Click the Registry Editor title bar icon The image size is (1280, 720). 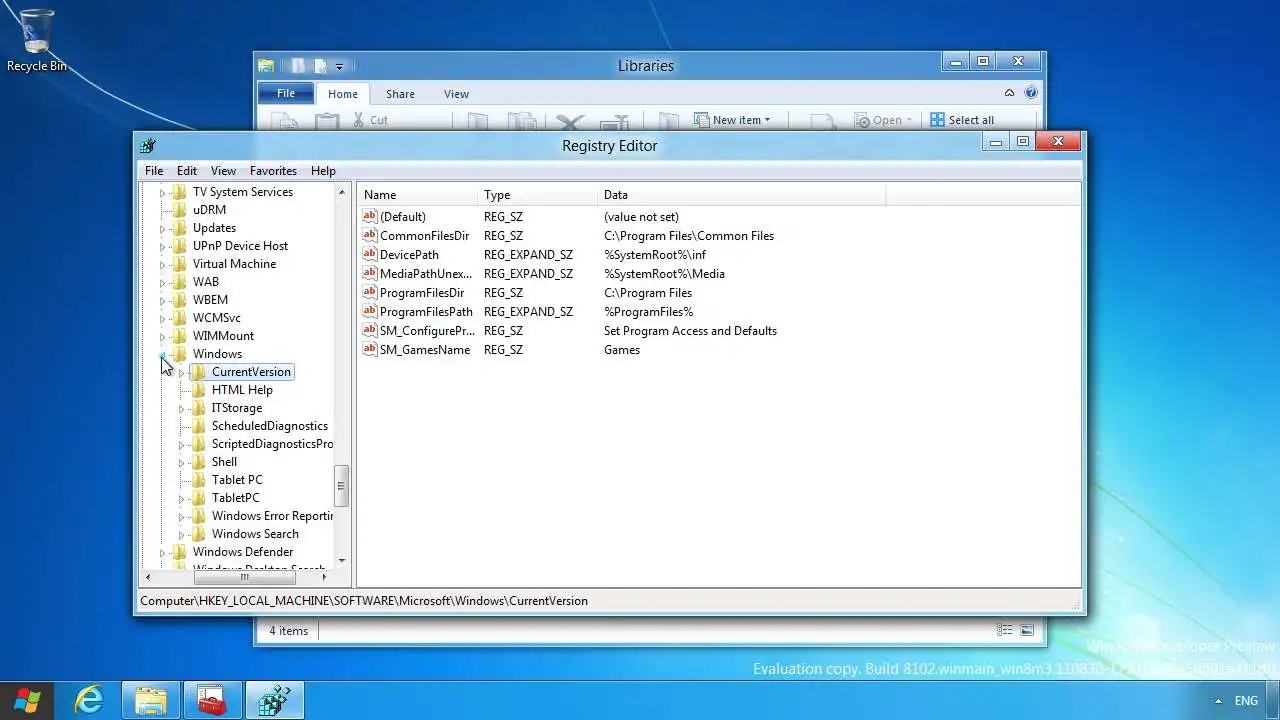point(148,145)
